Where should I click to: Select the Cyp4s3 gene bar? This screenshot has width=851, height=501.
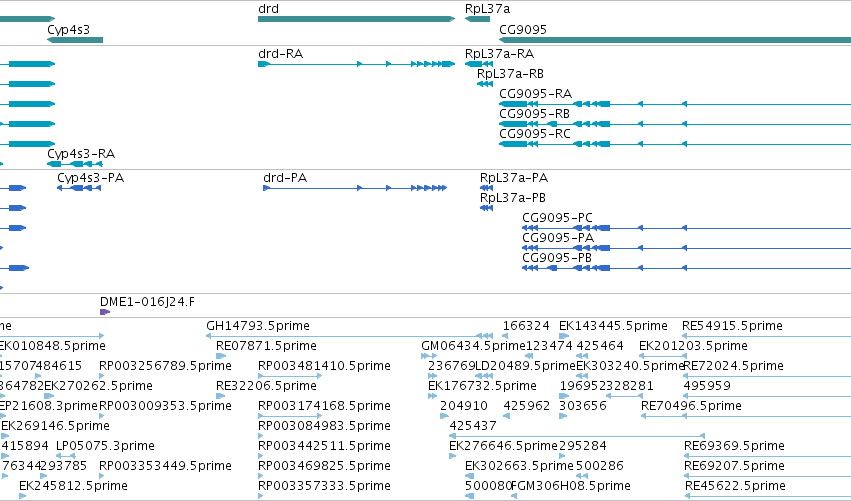(75, 40)
